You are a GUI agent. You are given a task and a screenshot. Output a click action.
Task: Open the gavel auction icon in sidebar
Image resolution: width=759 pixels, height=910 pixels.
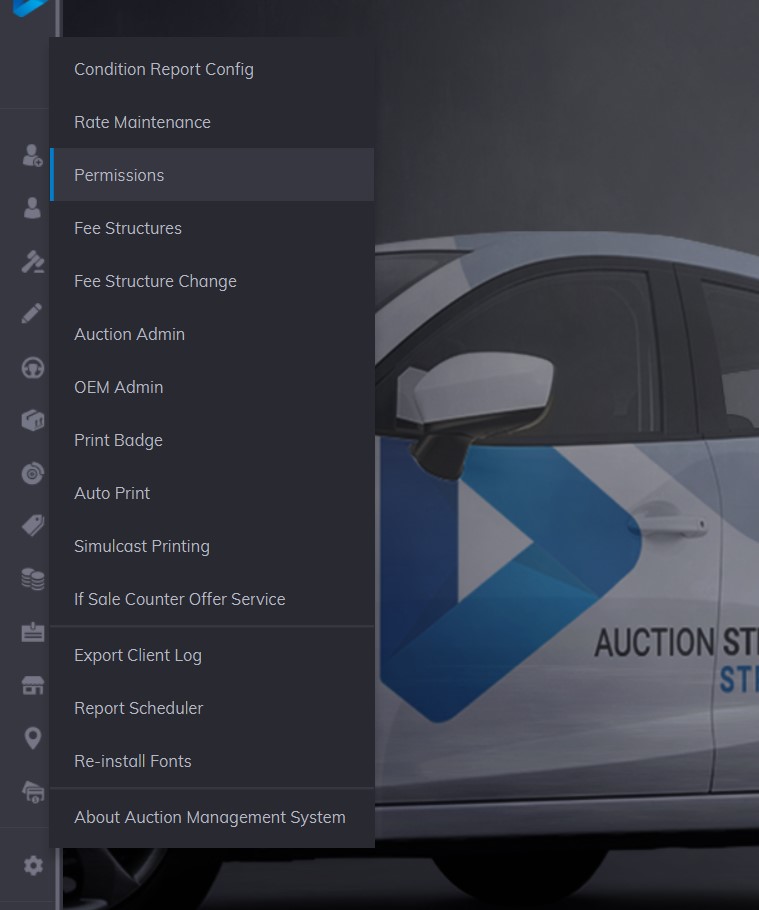pyautogui.click(x=32, y=262)
